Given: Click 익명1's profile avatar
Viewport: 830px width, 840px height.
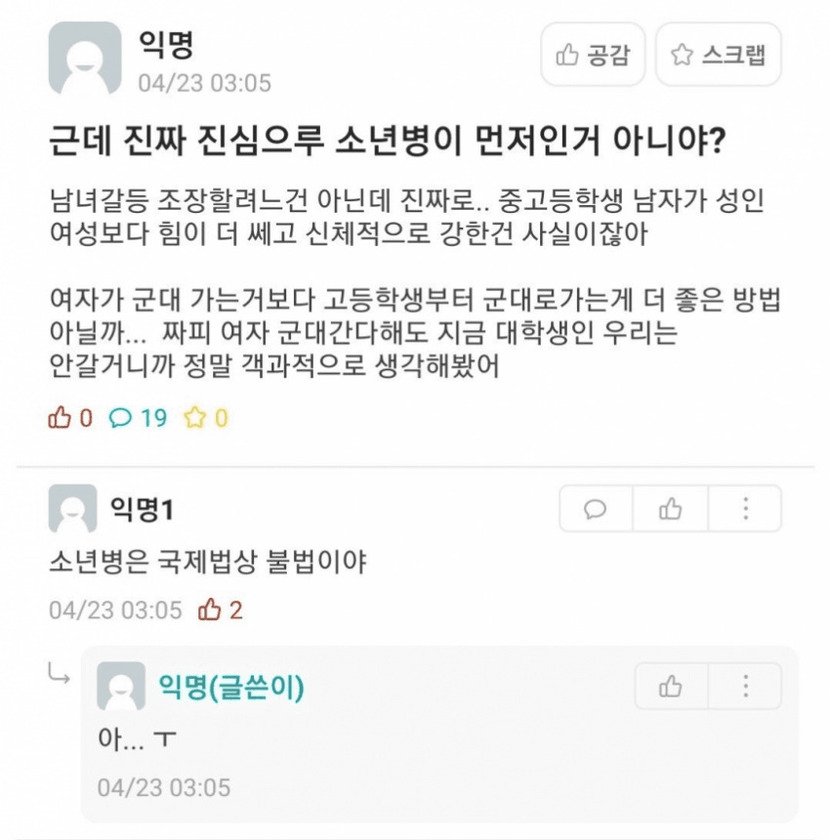Looking at the screenshot, I should 73,509.
